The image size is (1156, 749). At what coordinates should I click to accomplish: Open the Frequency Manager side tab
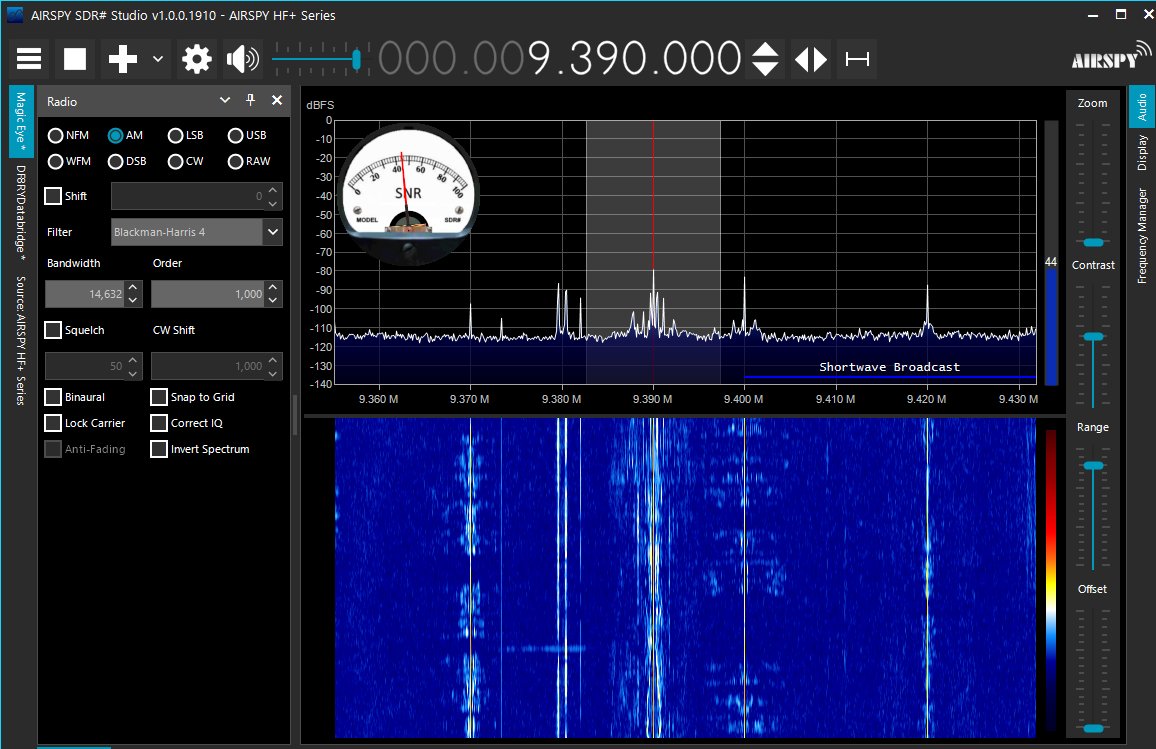tap(1141, 236)
